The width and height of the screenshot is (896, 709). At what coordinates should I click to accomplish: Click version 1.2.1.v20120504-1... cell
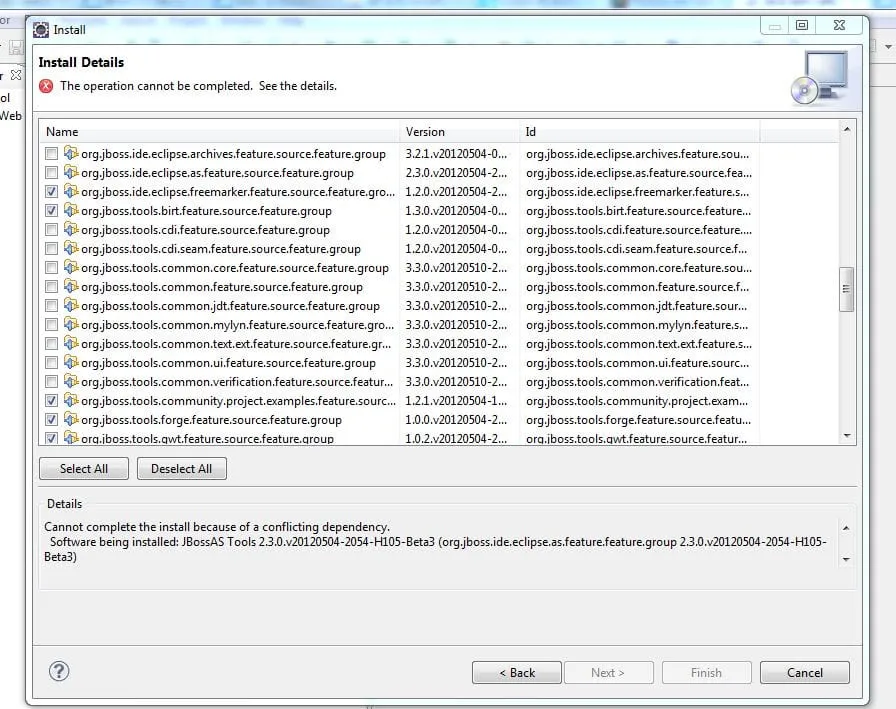pos(456,400)
